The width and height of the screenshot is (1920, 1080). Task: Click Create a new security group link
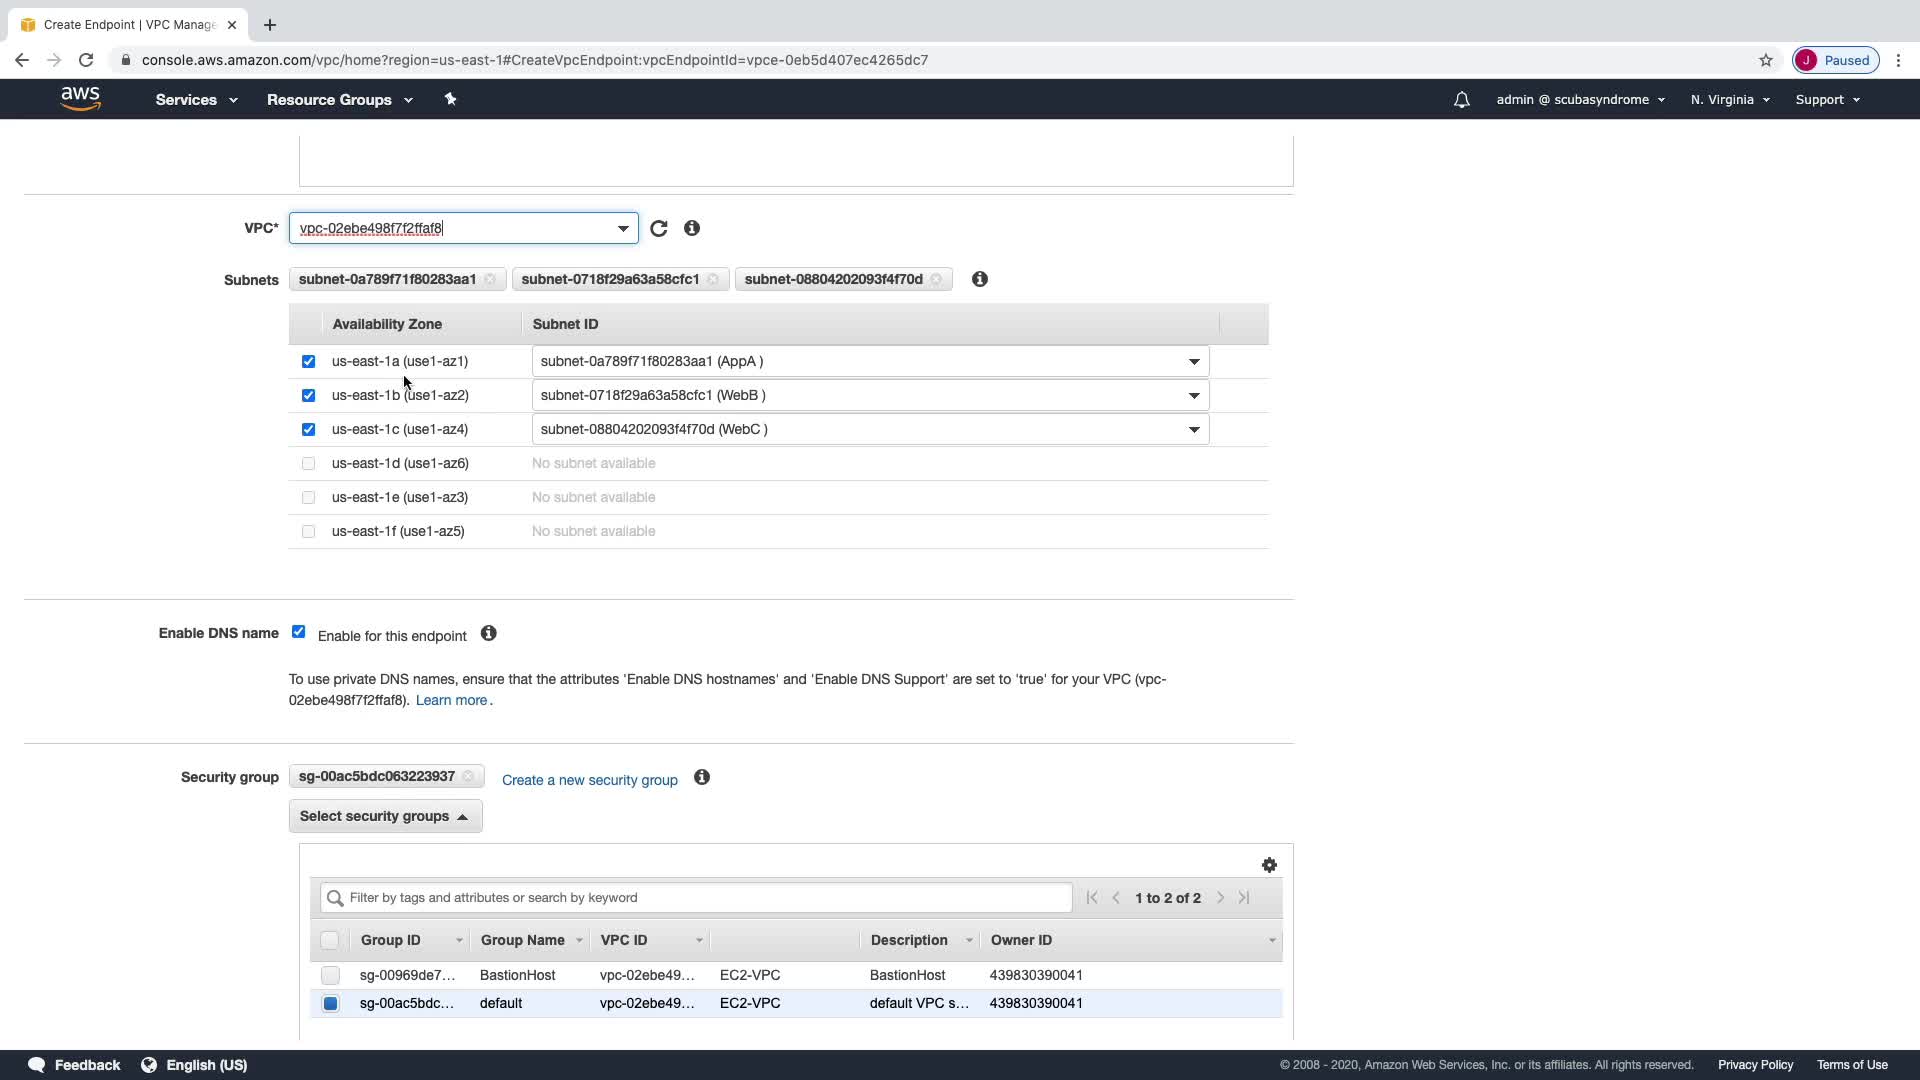click(x=589, y=780)
